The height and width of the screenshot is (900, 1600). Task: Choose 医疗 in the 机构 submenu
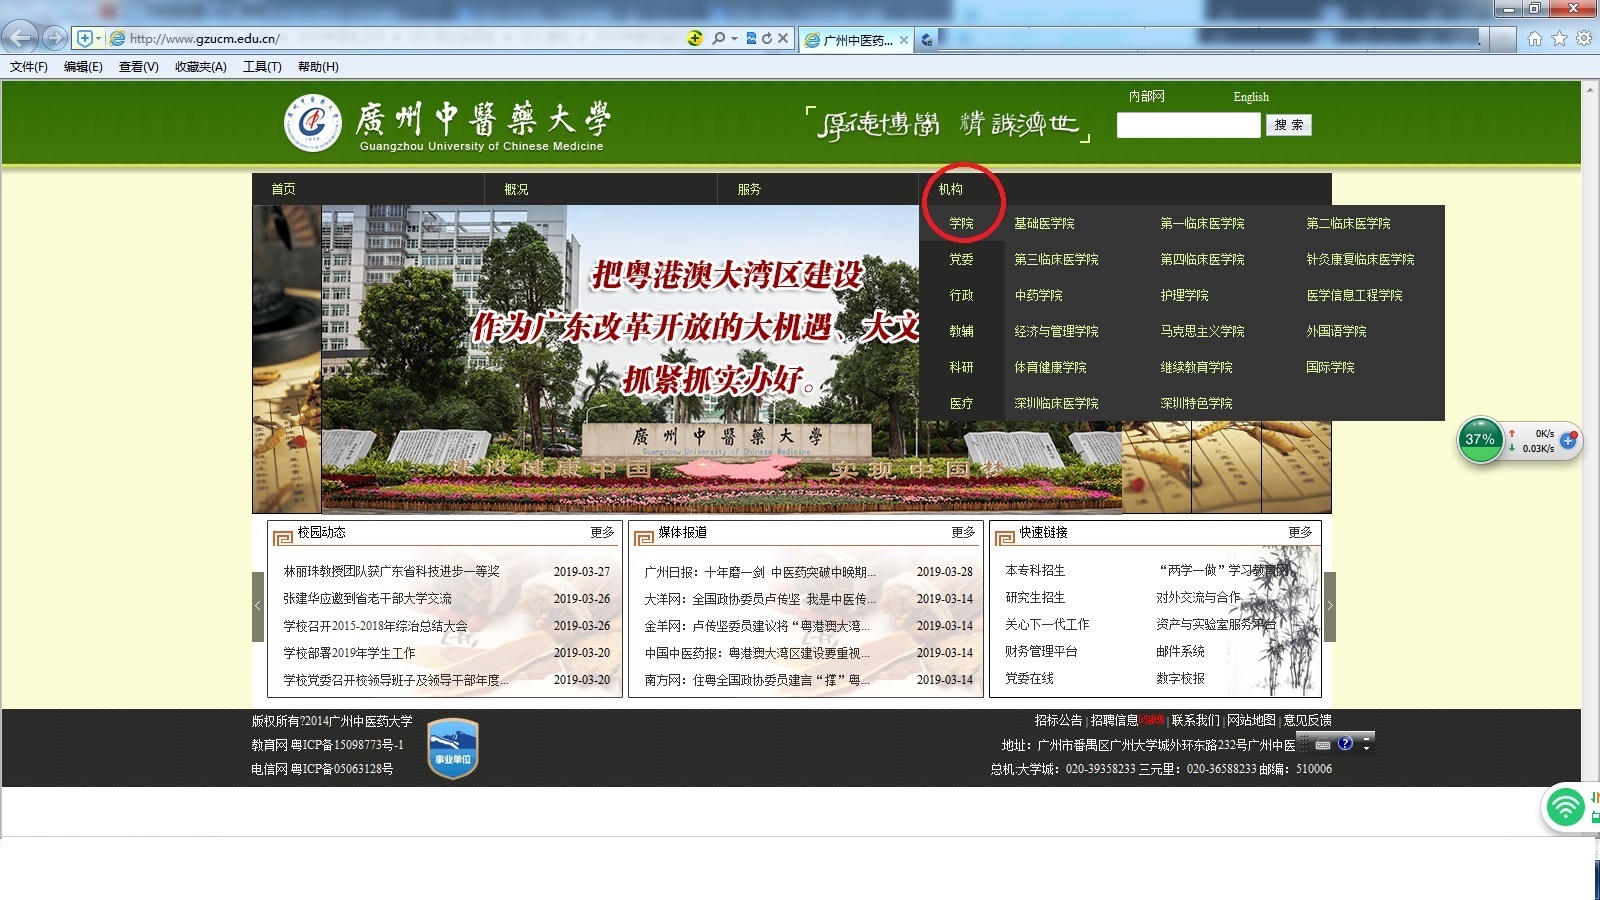[961, 403]
